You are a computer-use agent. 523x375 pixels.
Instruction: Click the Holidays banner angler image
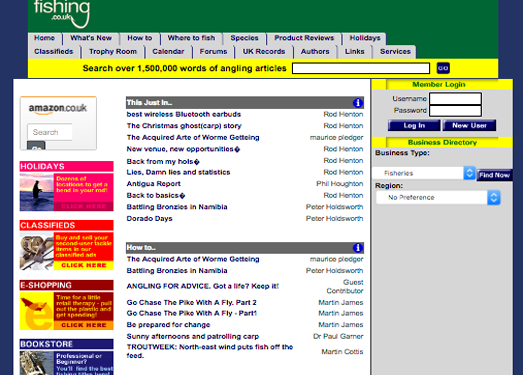[37, 192]
